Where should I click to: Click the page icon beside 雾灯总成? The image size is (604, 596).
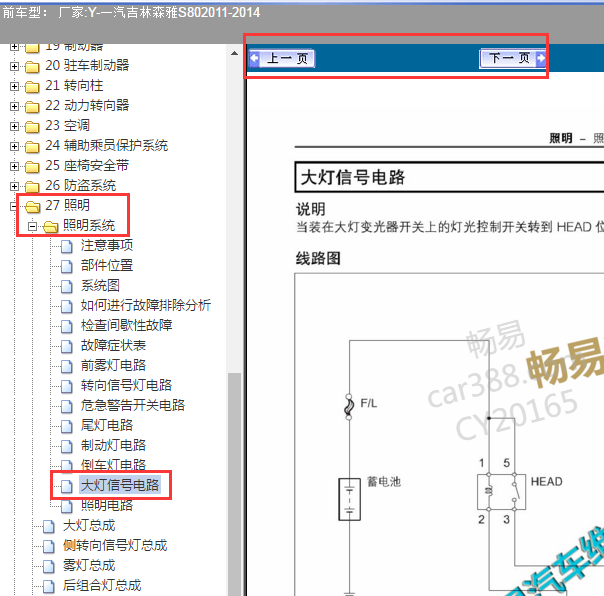tap(49, 567)
